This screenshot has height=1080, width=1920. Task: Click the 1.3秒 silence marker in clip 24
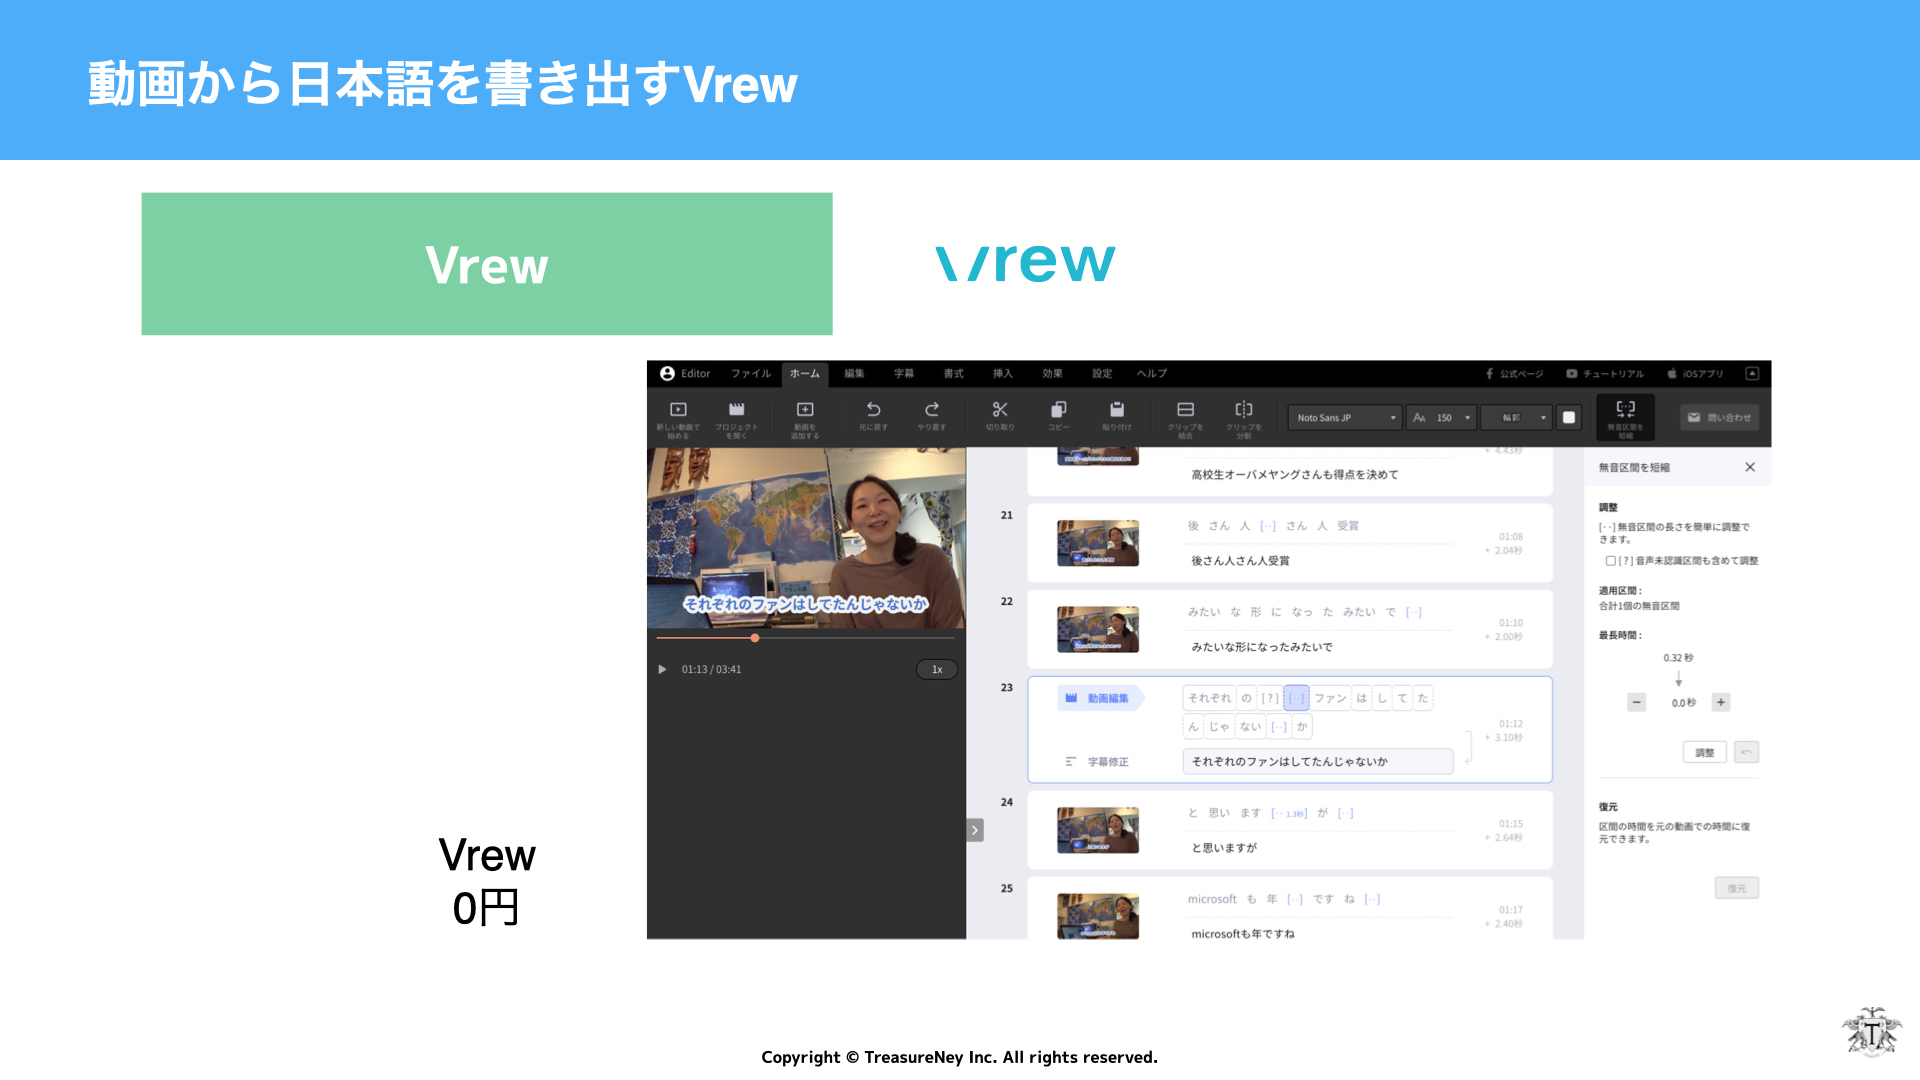(1289, 813)
